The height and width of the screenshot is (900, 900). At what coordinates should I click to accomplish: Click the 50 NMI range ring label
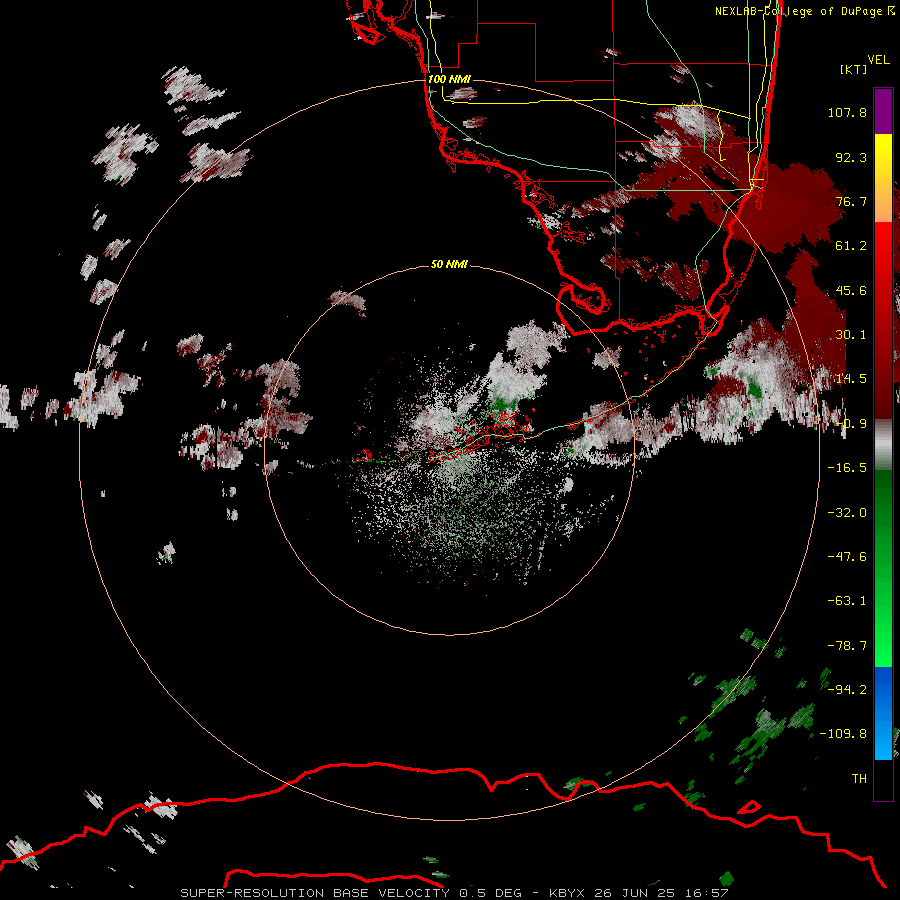coord(449,264)
